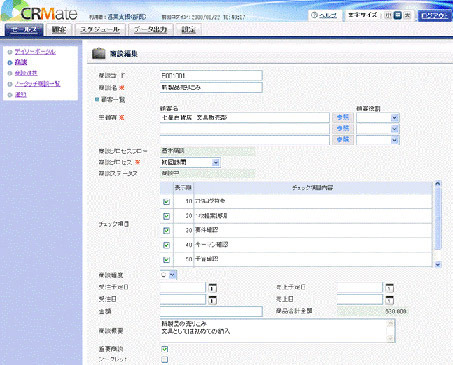Toggle checklist checkbox for item 20

[166, 216]
